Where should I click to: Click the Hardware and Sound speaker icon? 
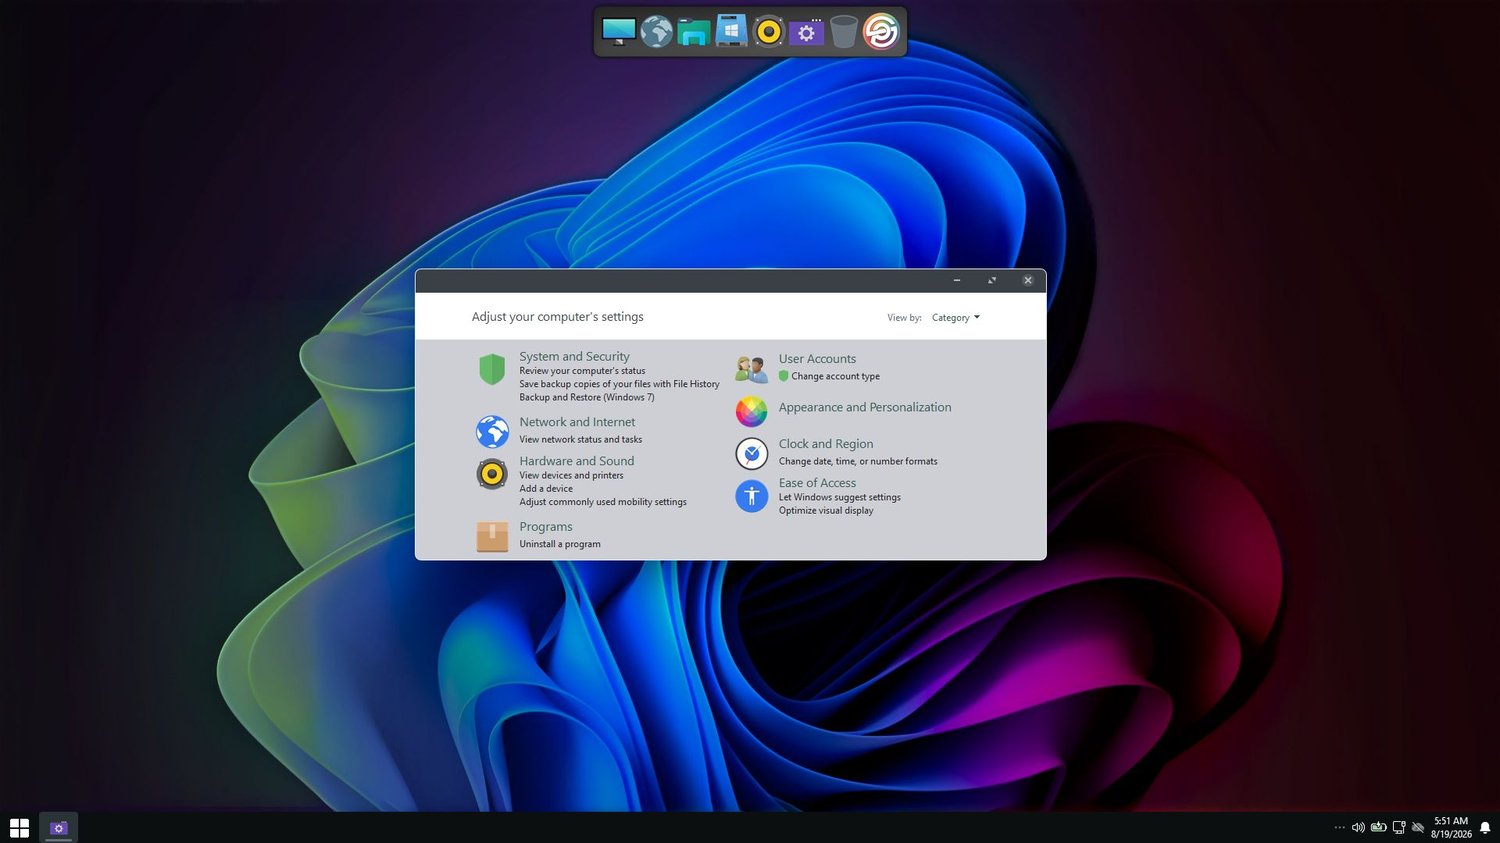[492, 473]
